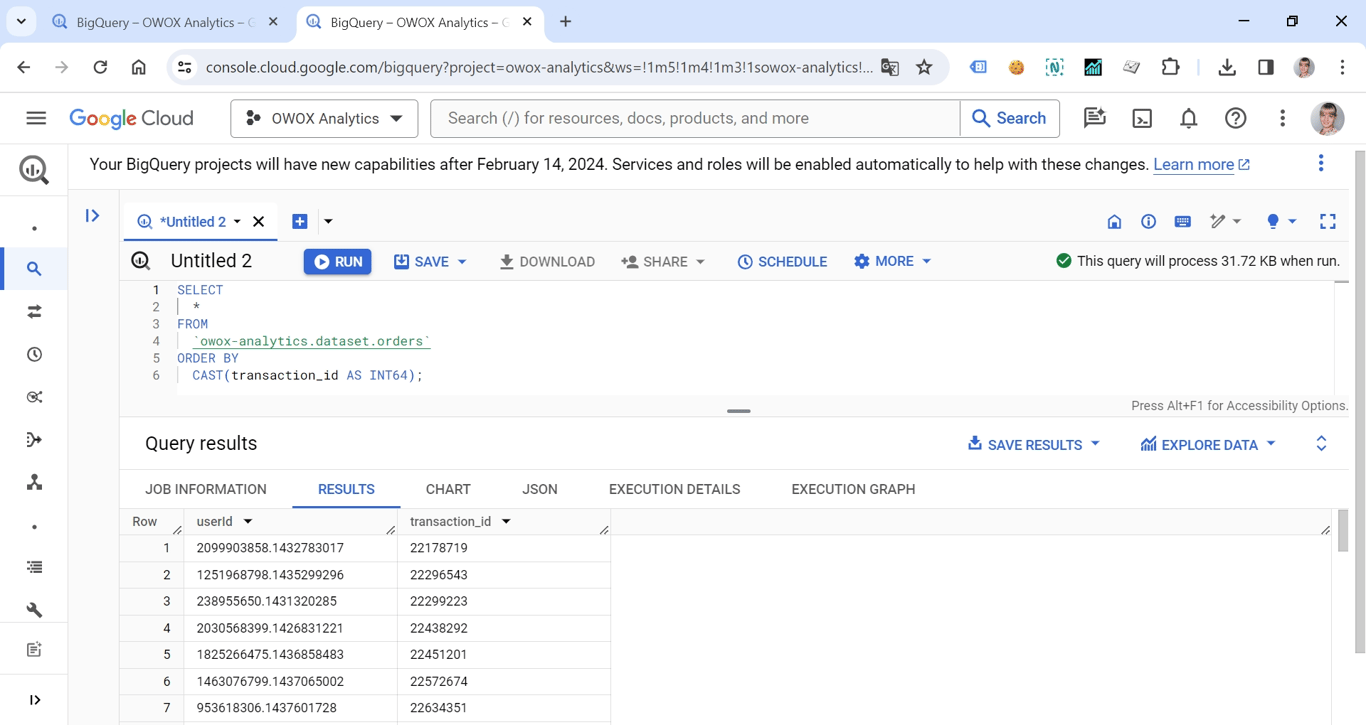
Task: Open Google Cloud header three-dot menu
Action: click(1282, 118)
